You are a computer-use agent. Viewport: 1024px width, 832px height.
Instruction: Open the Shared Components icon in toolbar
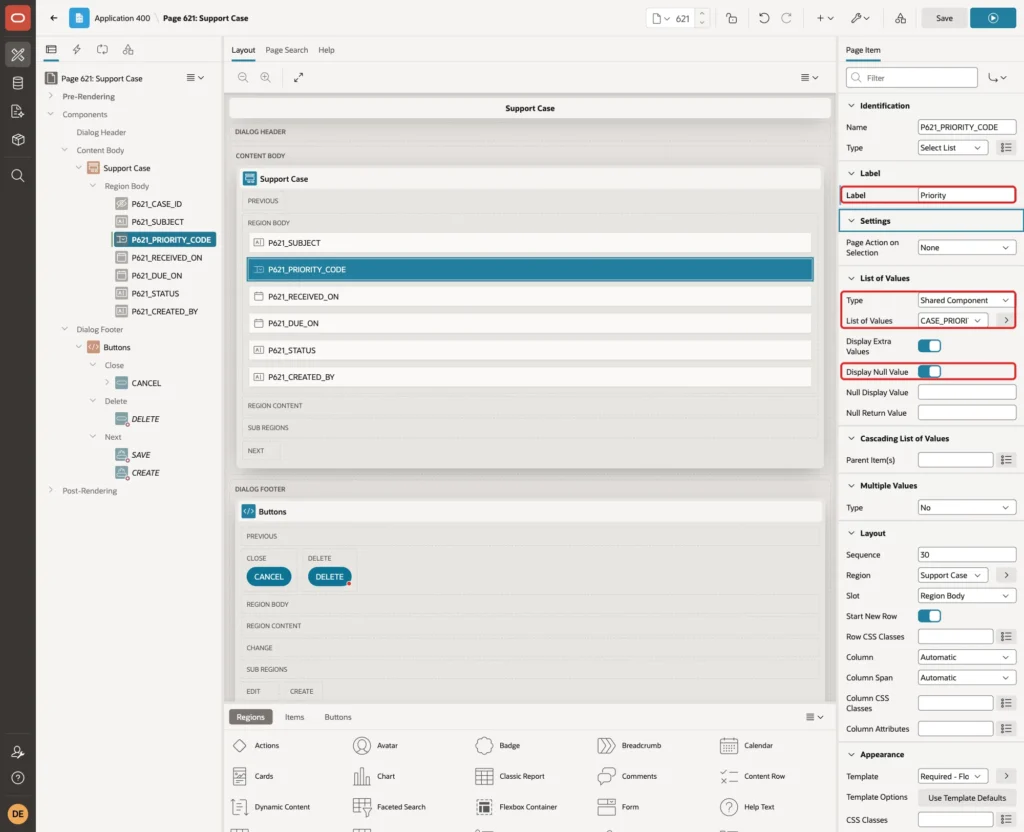click(900, 18)
